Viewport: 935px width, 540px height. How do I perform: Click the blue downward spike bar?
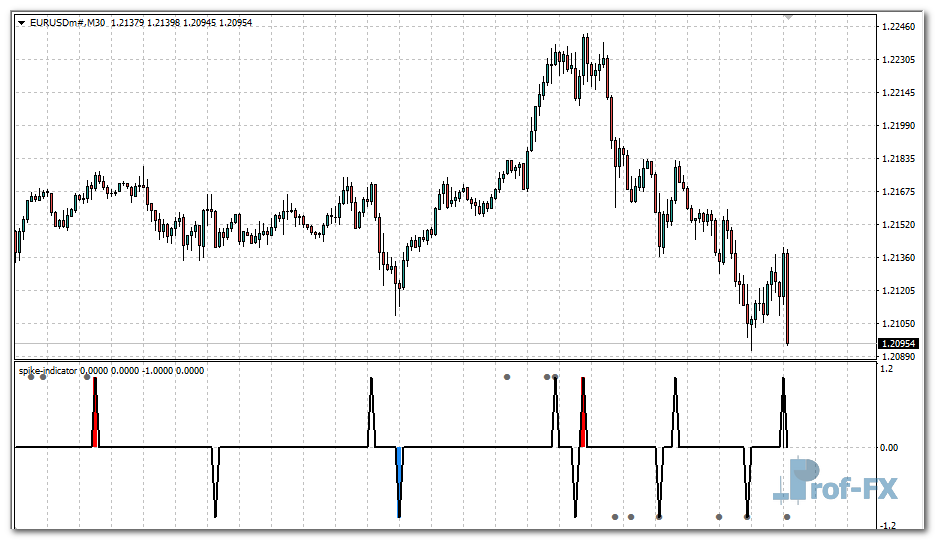pyautogui.click(x=399, y=465)
